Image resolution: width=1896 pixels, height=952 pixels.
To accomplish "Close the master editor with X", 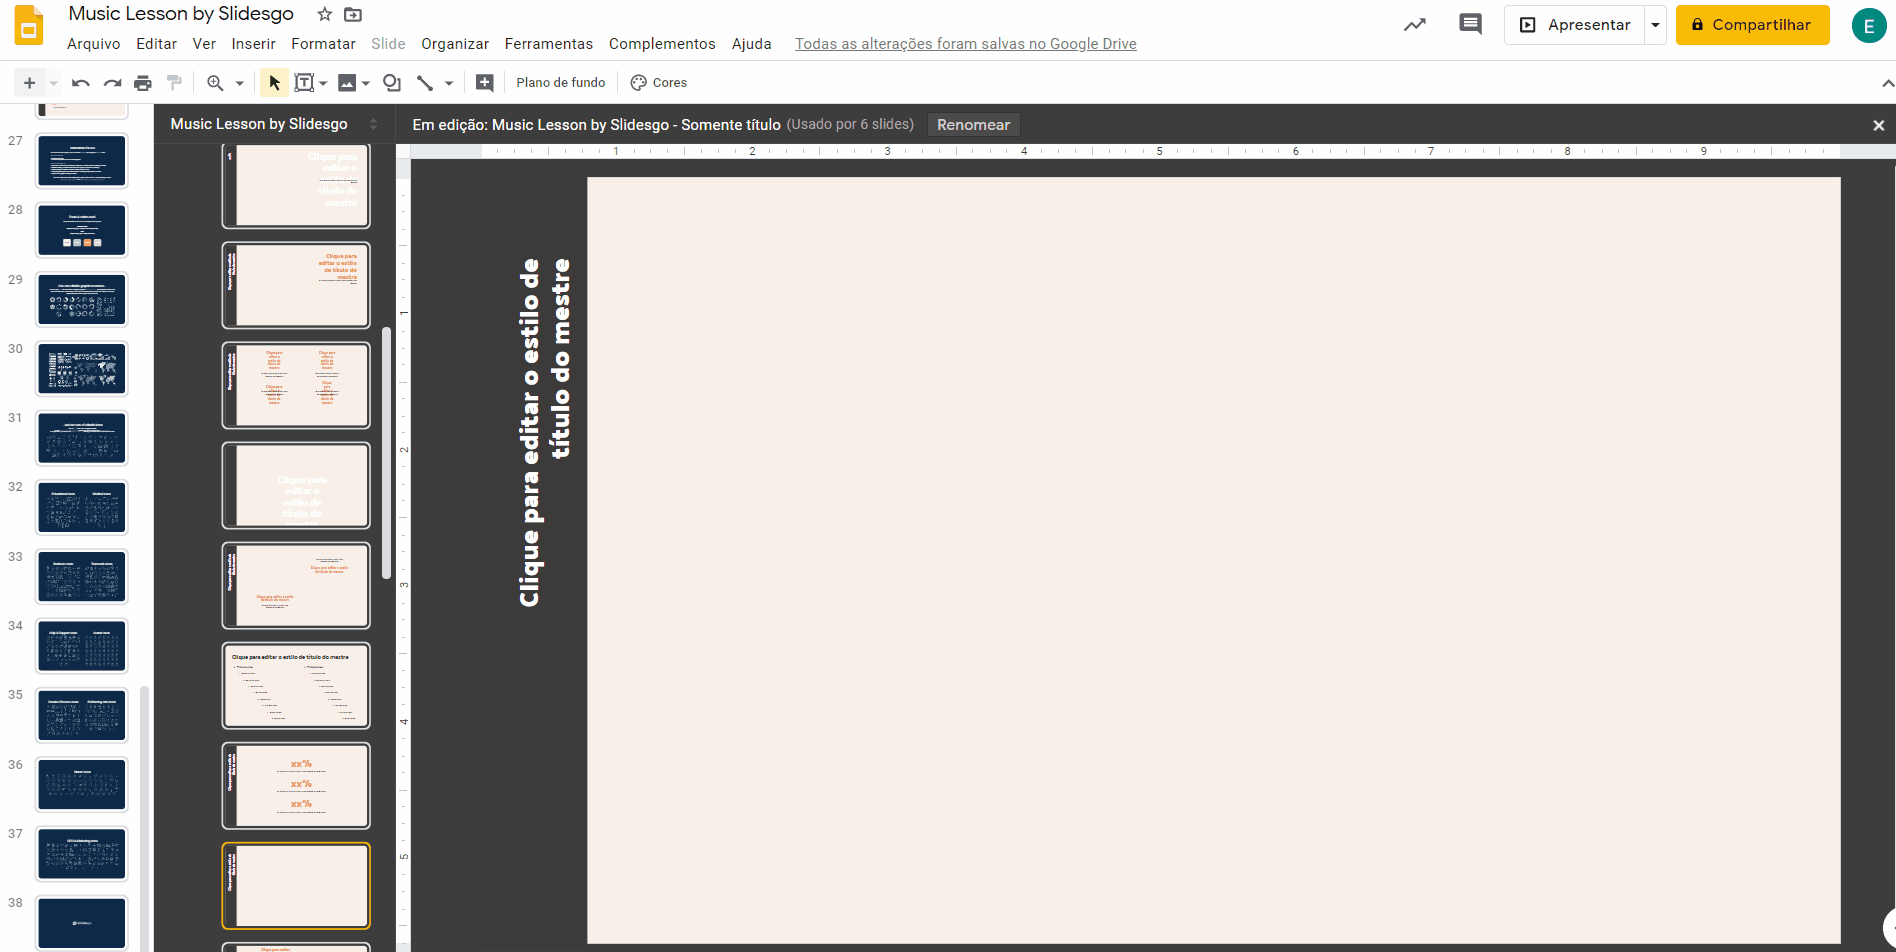I will click(x=1878, y=125).
